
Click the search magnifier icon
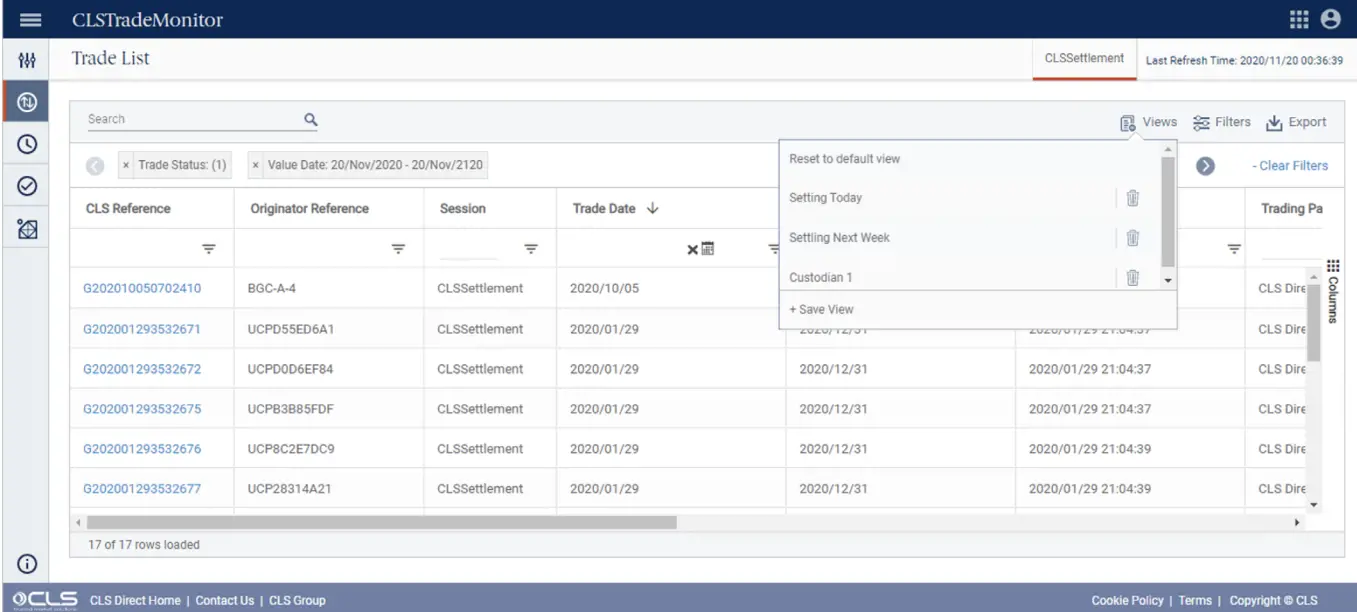(311, 119)
